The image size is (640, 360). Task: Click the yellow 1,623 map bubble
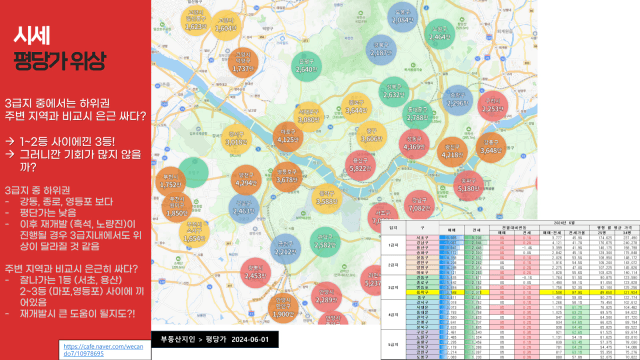coord(196,21)
